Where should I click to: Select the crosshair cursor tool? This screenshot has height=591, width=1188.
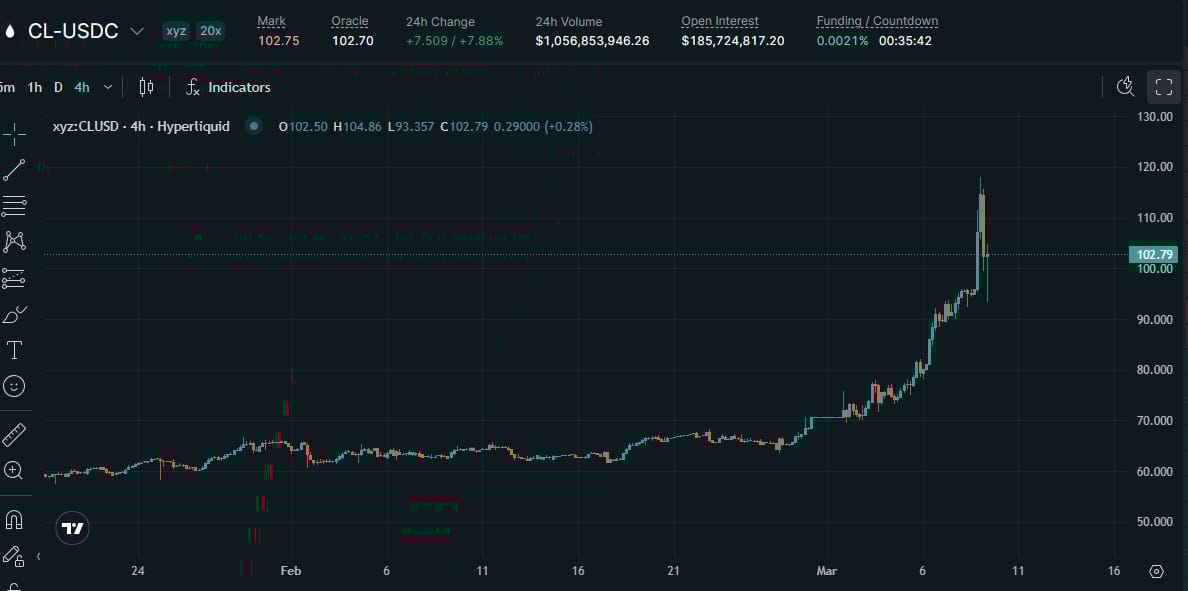(14, 135)
